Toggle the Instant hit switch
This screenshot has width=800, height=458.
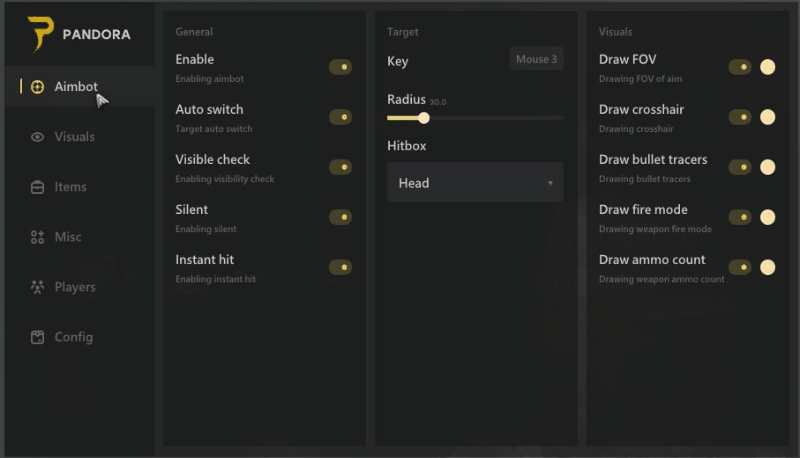point(340,267)
